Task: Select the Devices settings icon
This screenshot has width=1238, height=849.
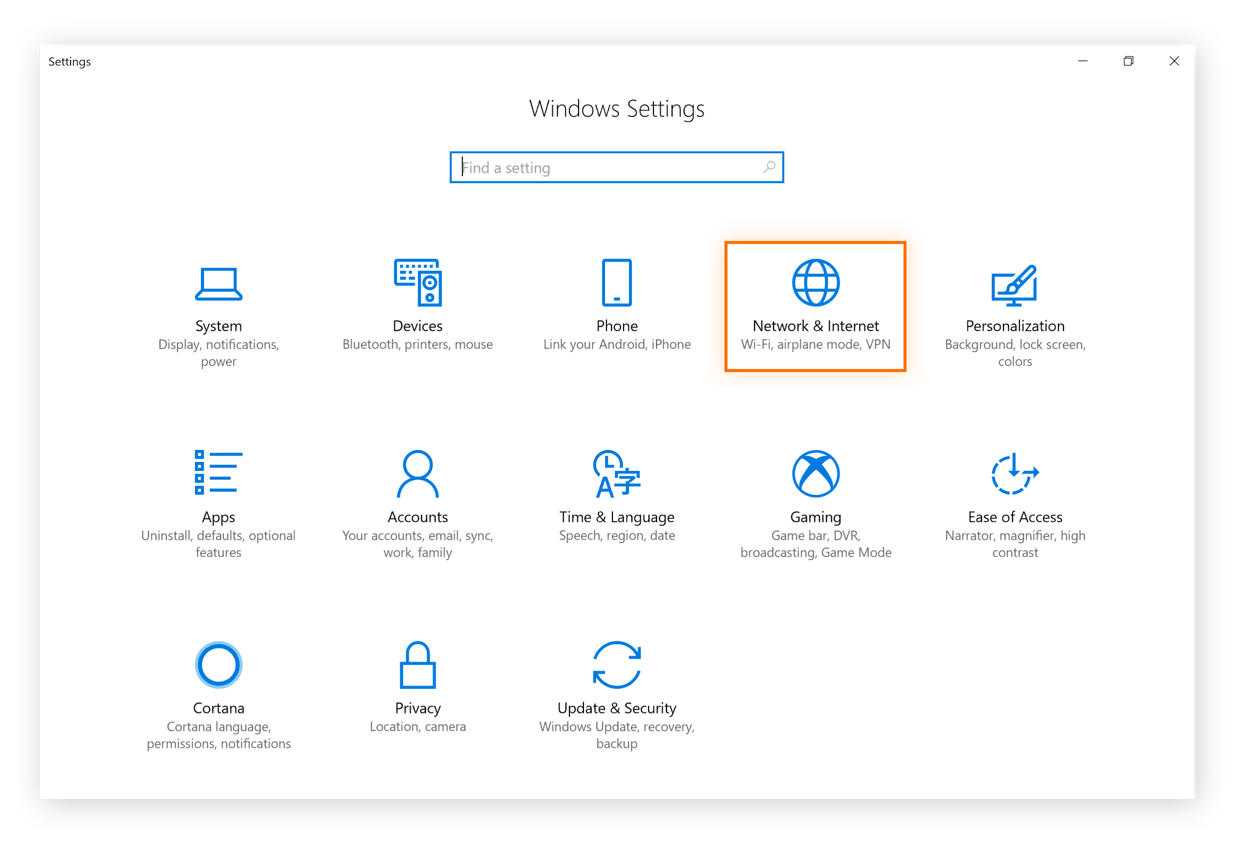Action: pos(417,282)
